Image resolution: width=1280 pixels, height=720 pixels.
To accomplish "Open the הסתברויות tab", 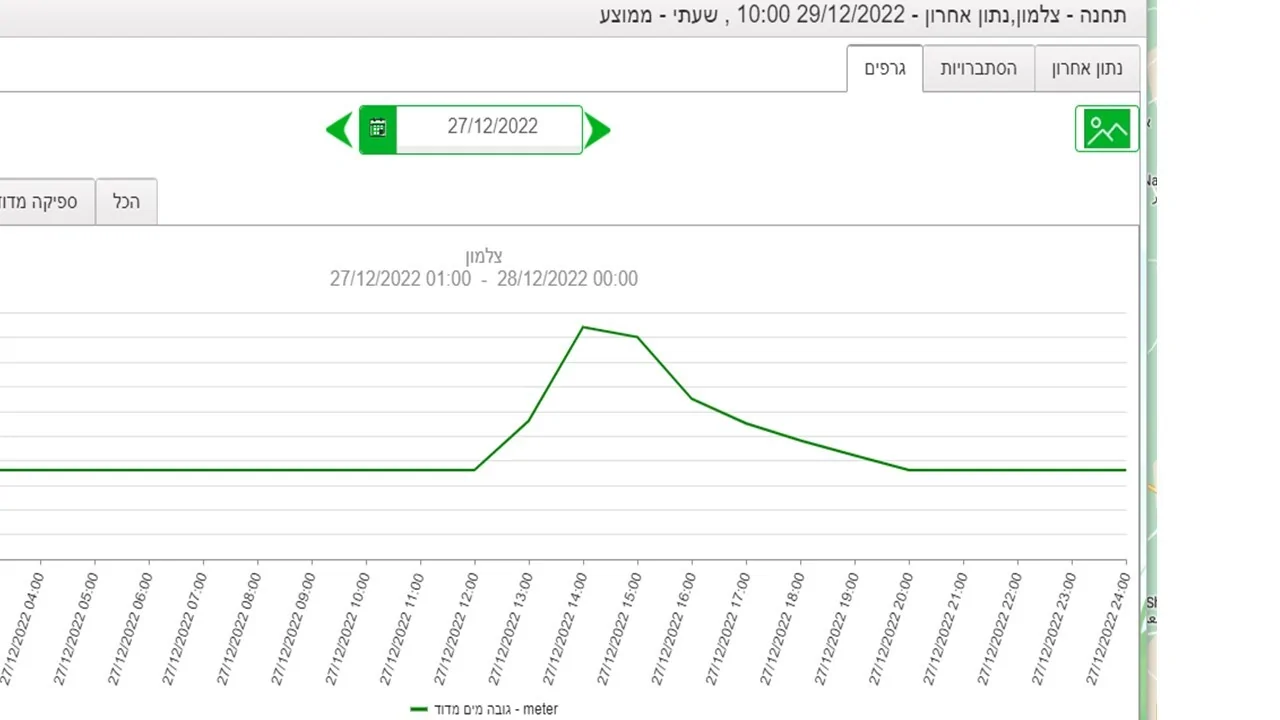I will tap(978, 69).
